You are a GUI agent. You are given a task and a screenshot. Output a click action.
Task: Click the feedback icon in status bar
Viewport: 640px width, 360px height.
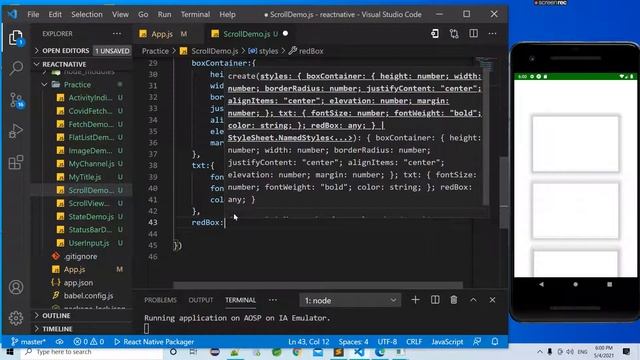pos(477,342)
